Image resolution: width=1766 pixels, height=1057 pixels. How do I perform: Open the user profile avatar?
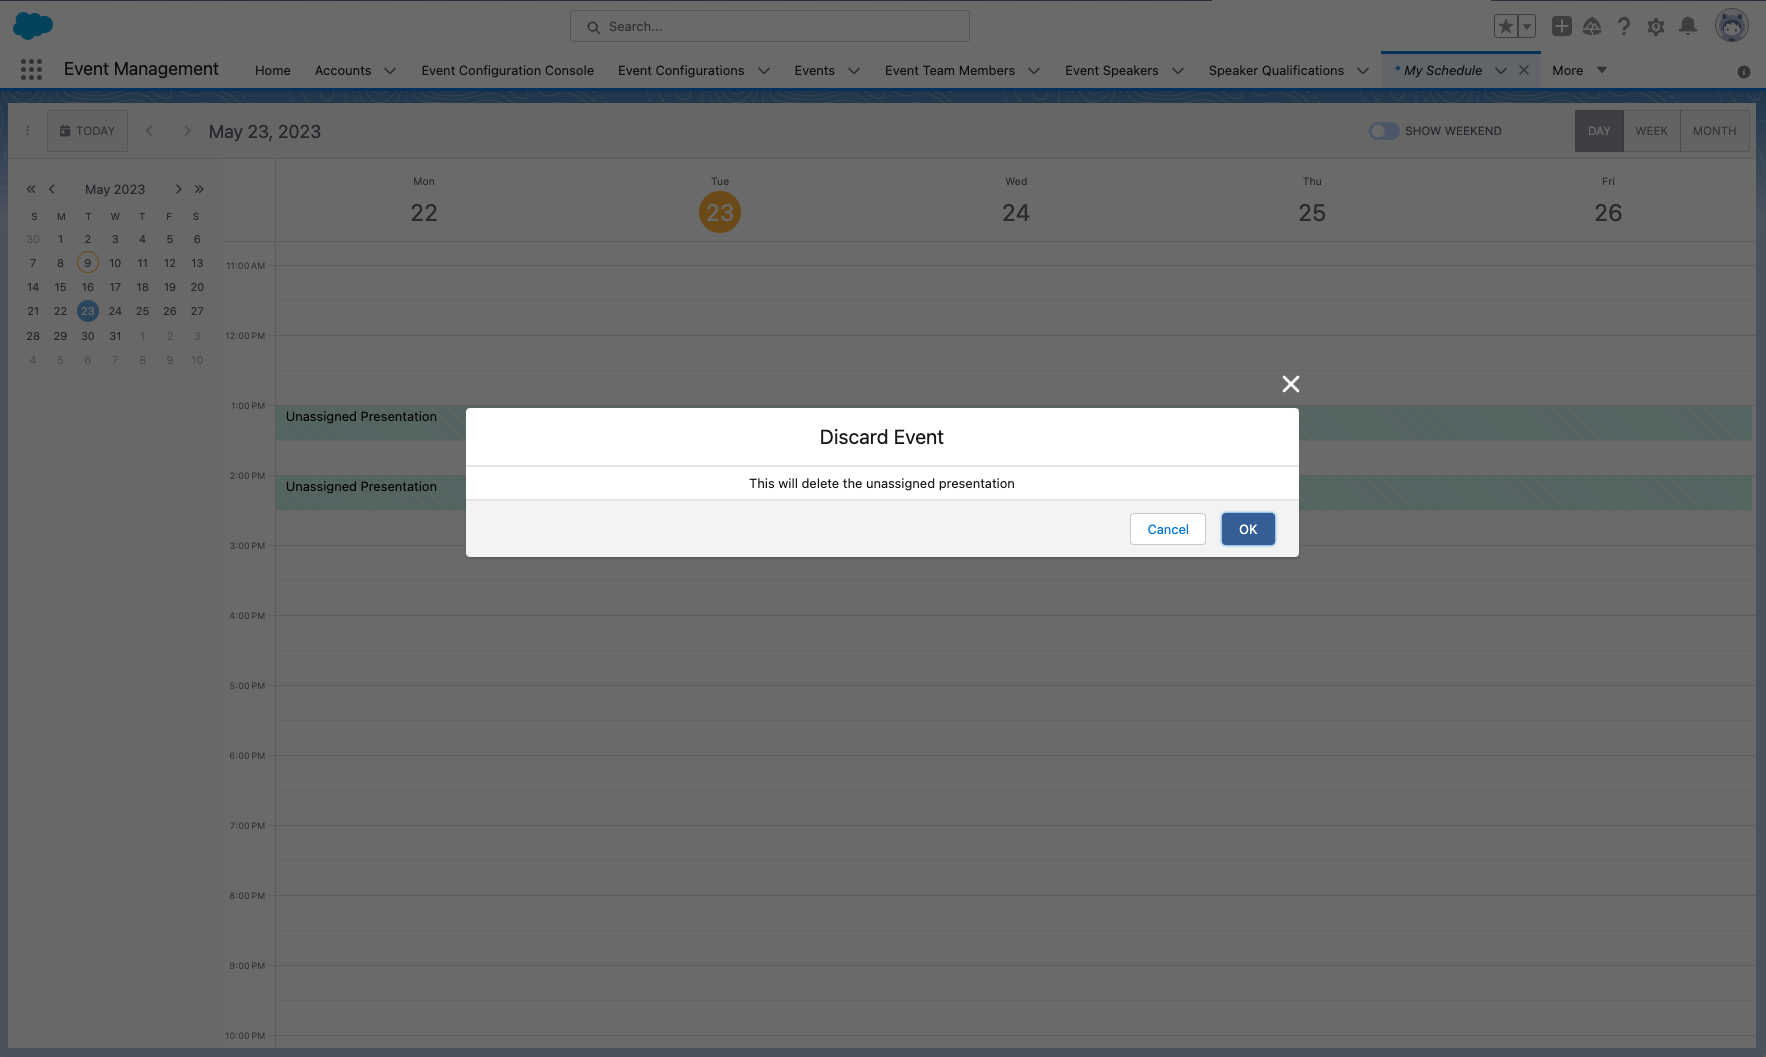[1731, 26]
